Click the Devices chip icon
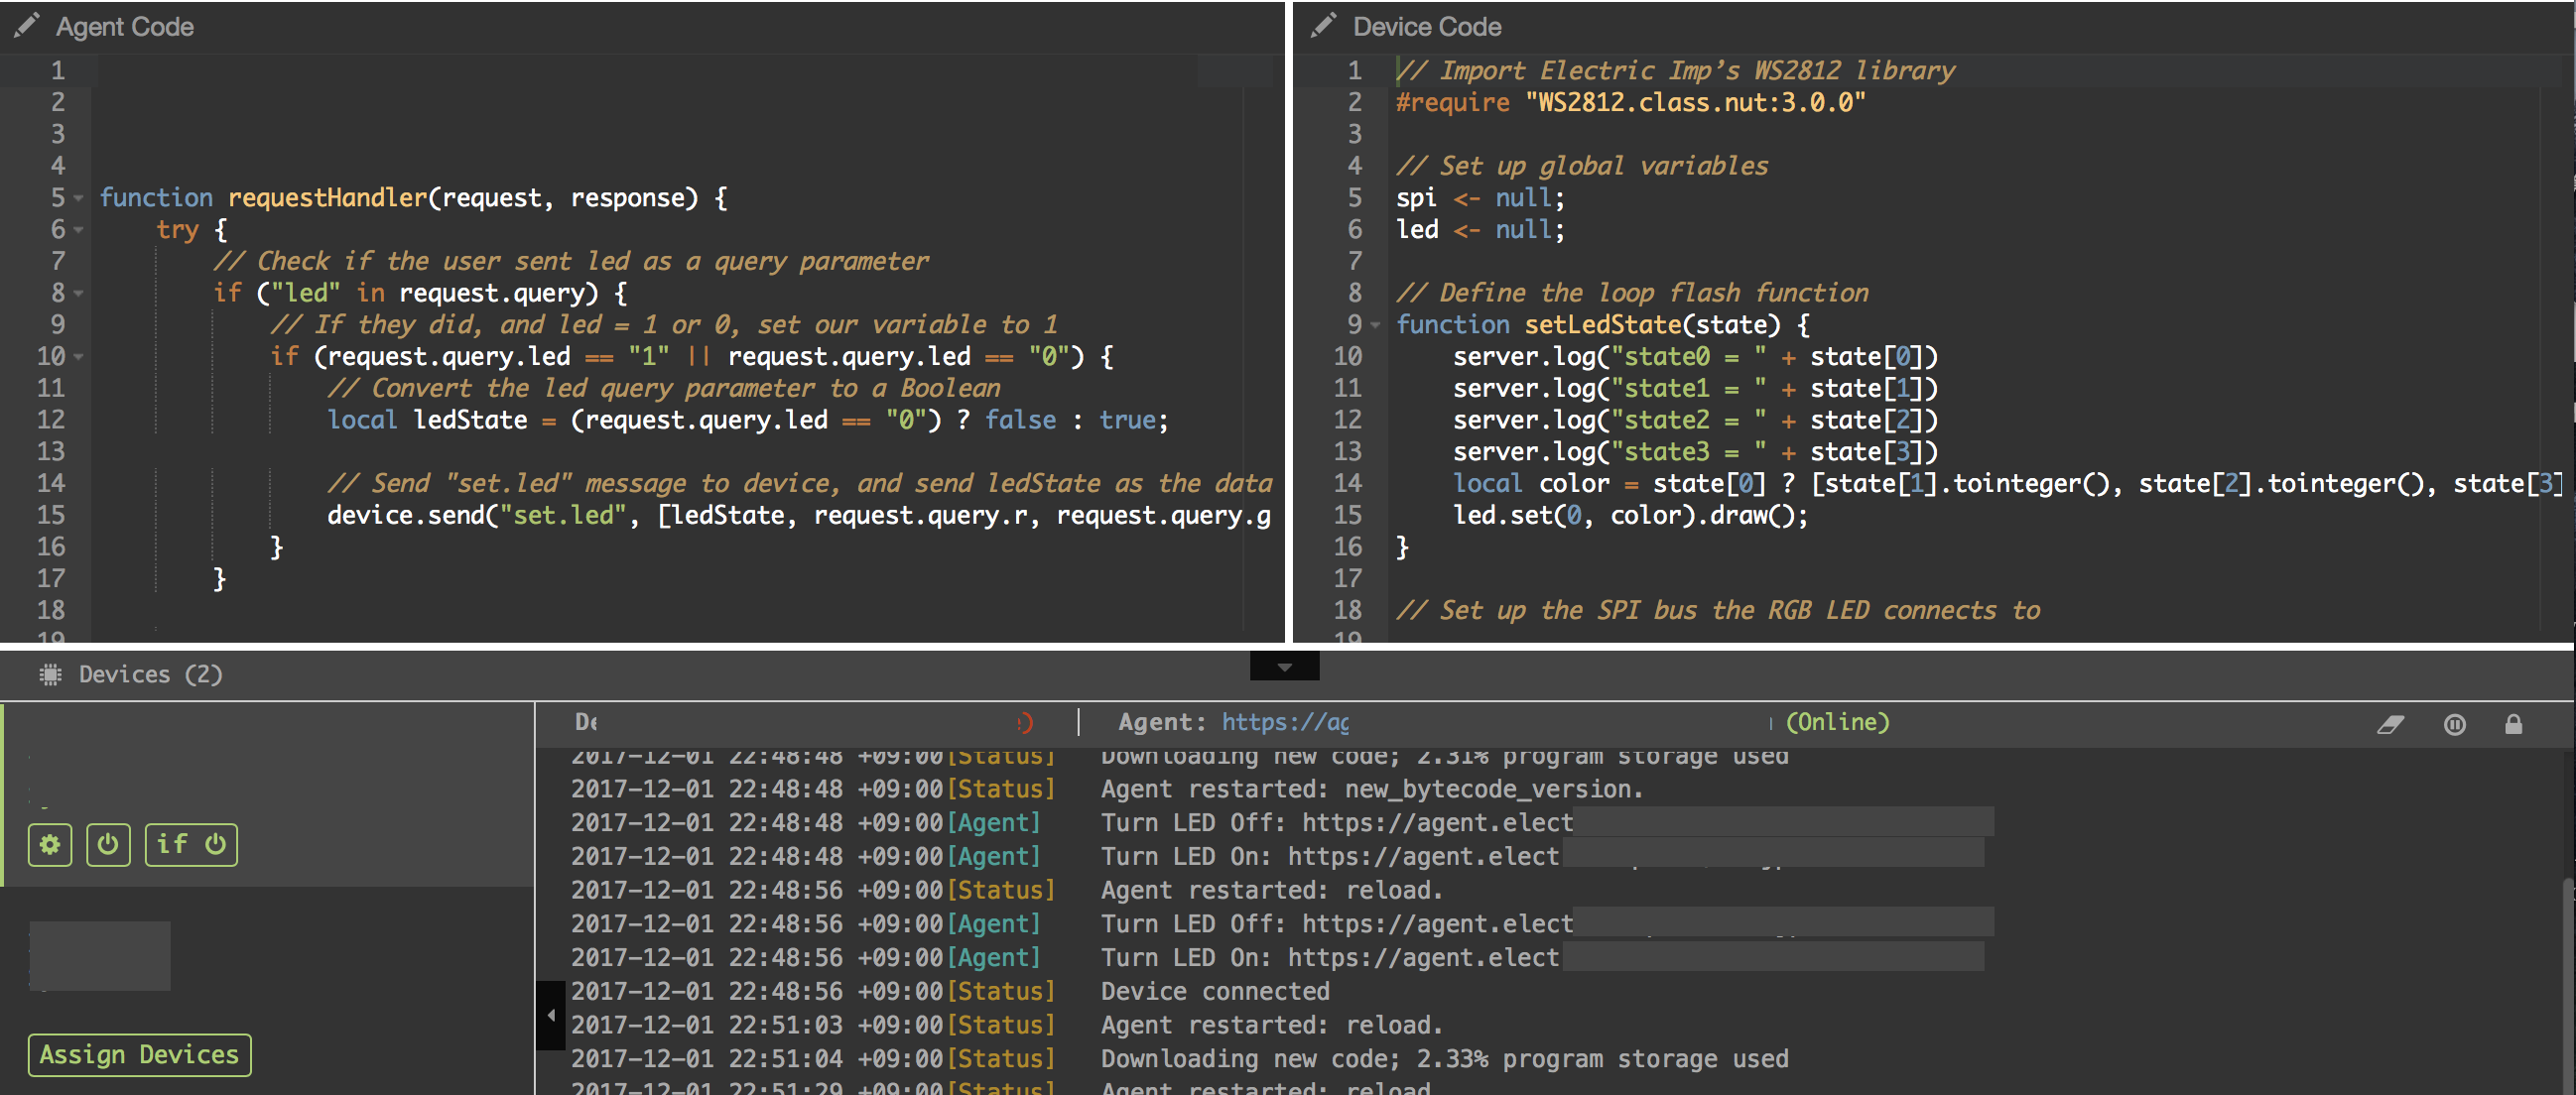The height and width of the screenshot is (1095, 2576). click(50, 674)
